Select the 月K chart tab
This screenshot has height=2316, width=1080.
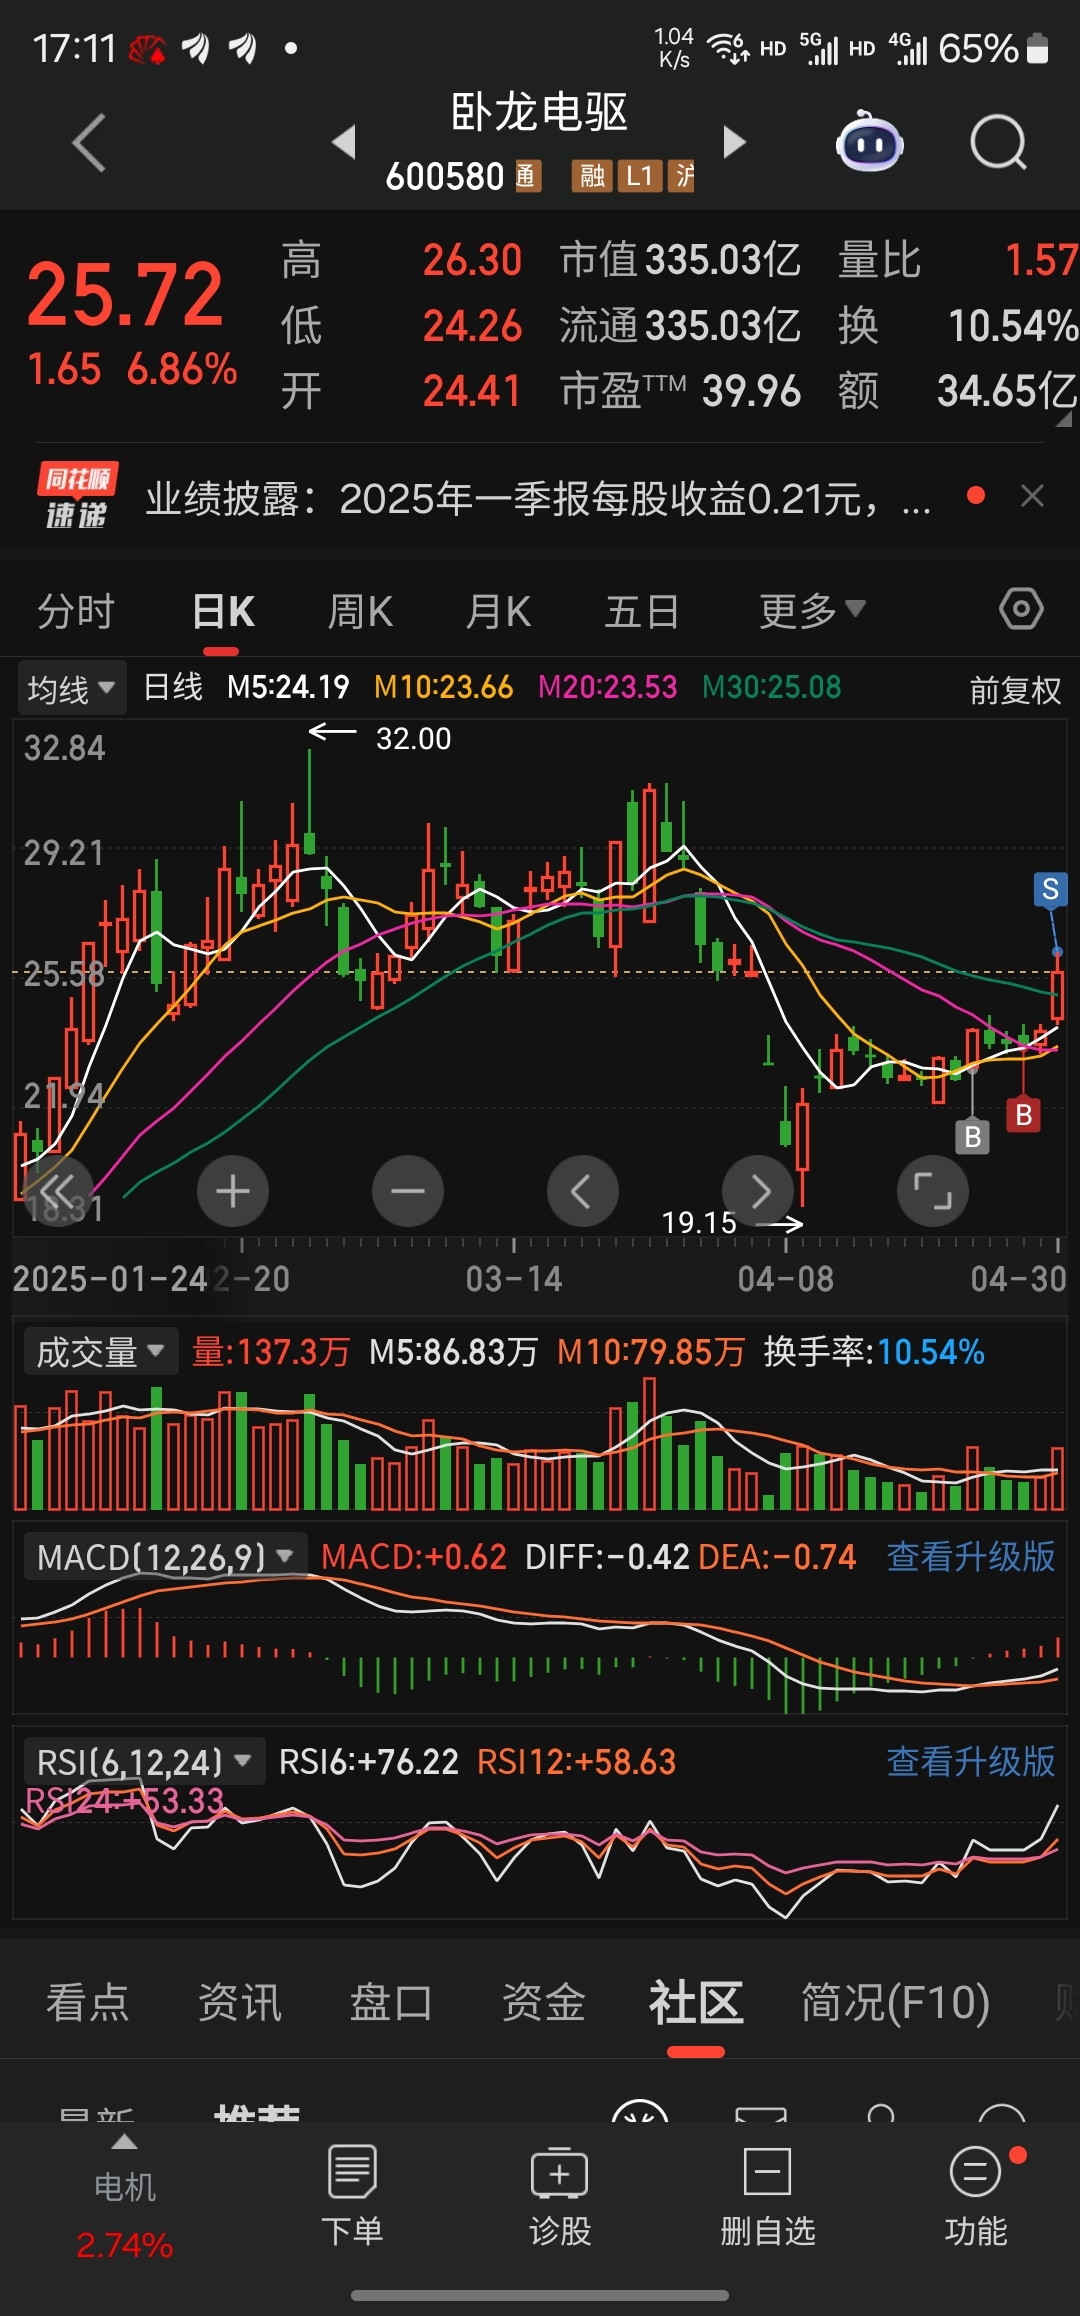498,611
